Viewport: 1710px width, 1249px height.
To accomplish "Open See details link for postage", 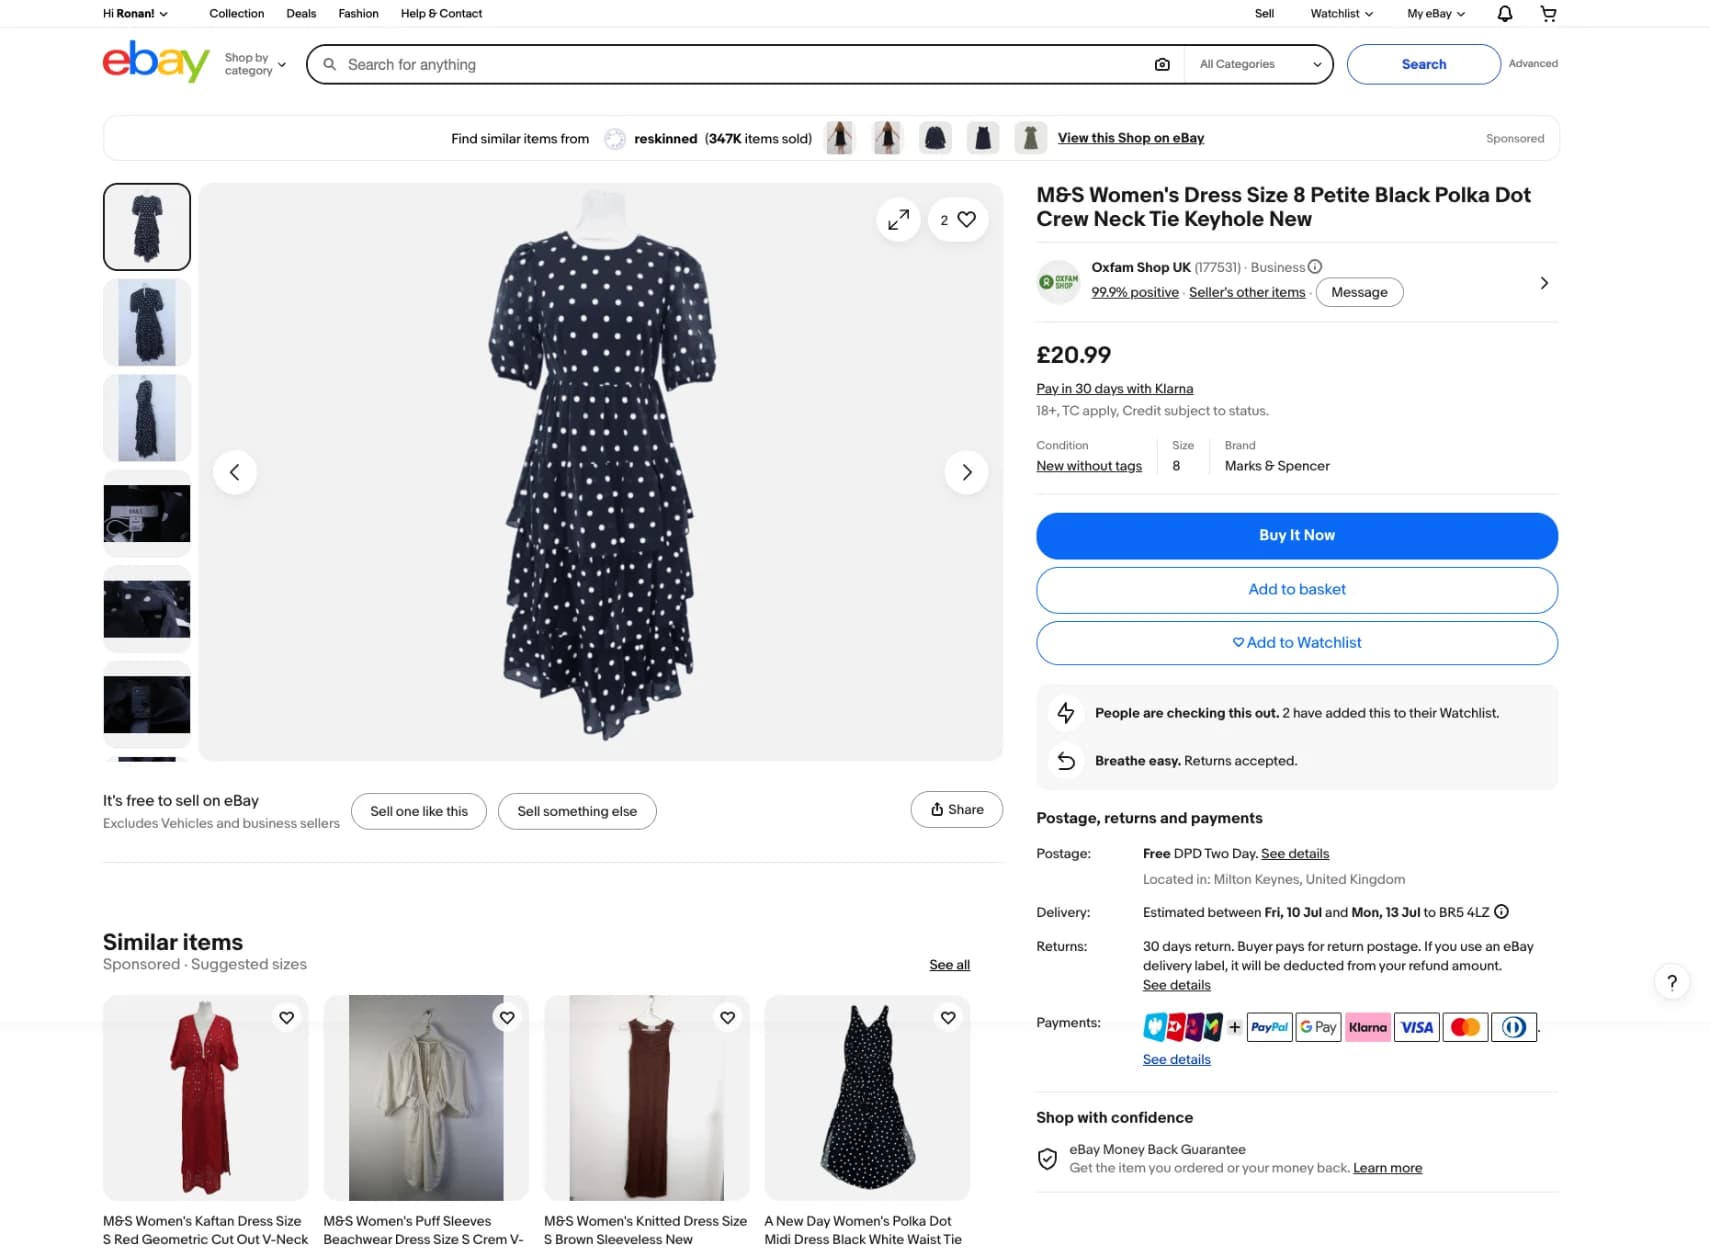I will (1295, 854).
